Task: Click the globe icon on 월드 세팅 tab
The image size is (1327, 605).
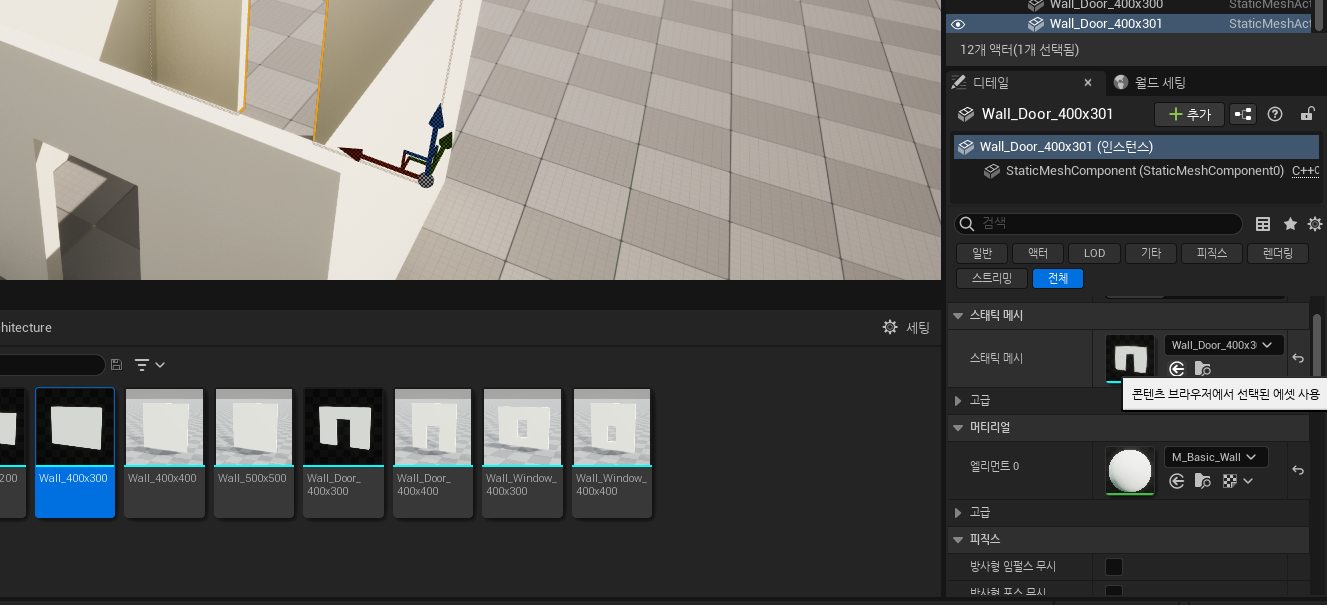Action: [x=1120, y=82]
